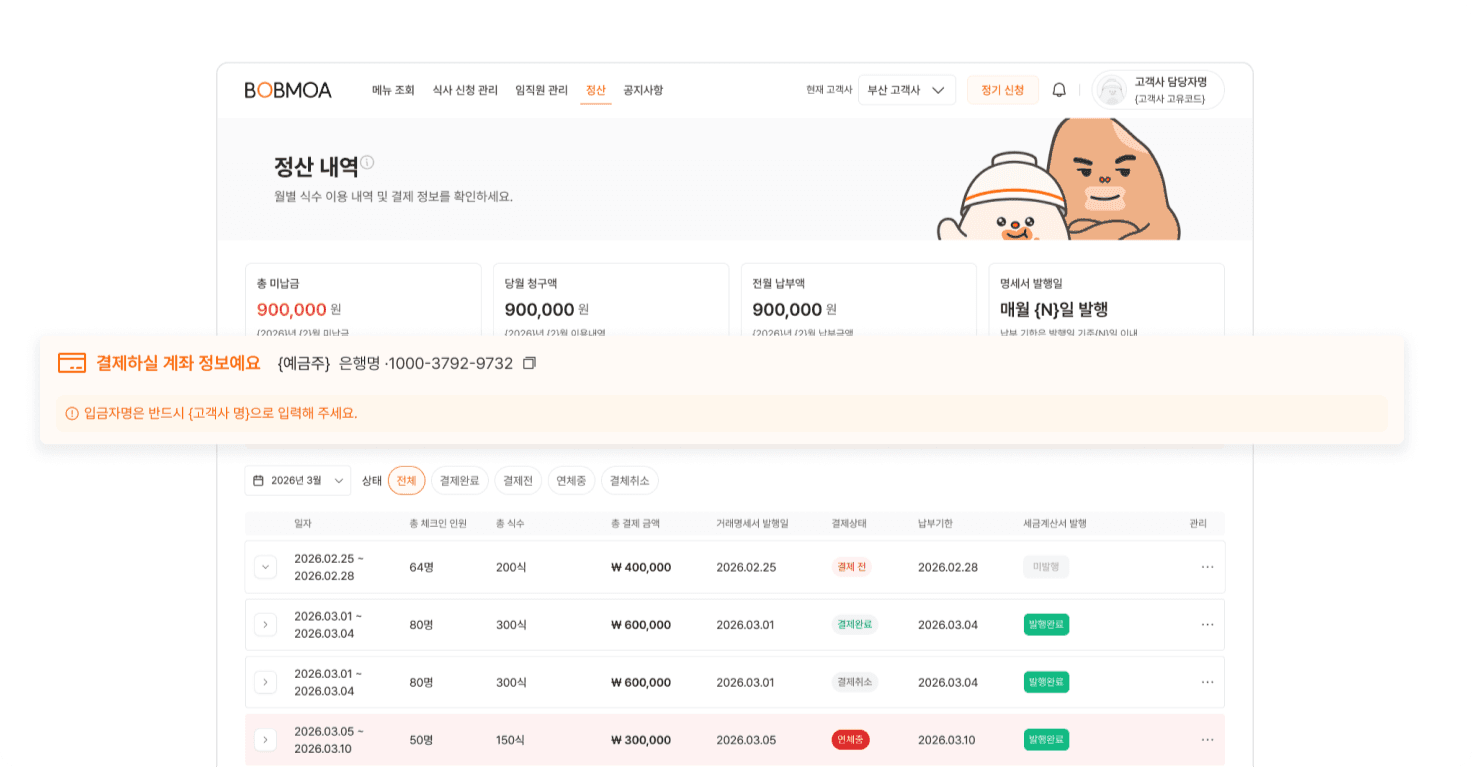Open the 고객사 담당자명 profile
Viewport: 1472px width, 768px height.
click(x=1158, y=90)
